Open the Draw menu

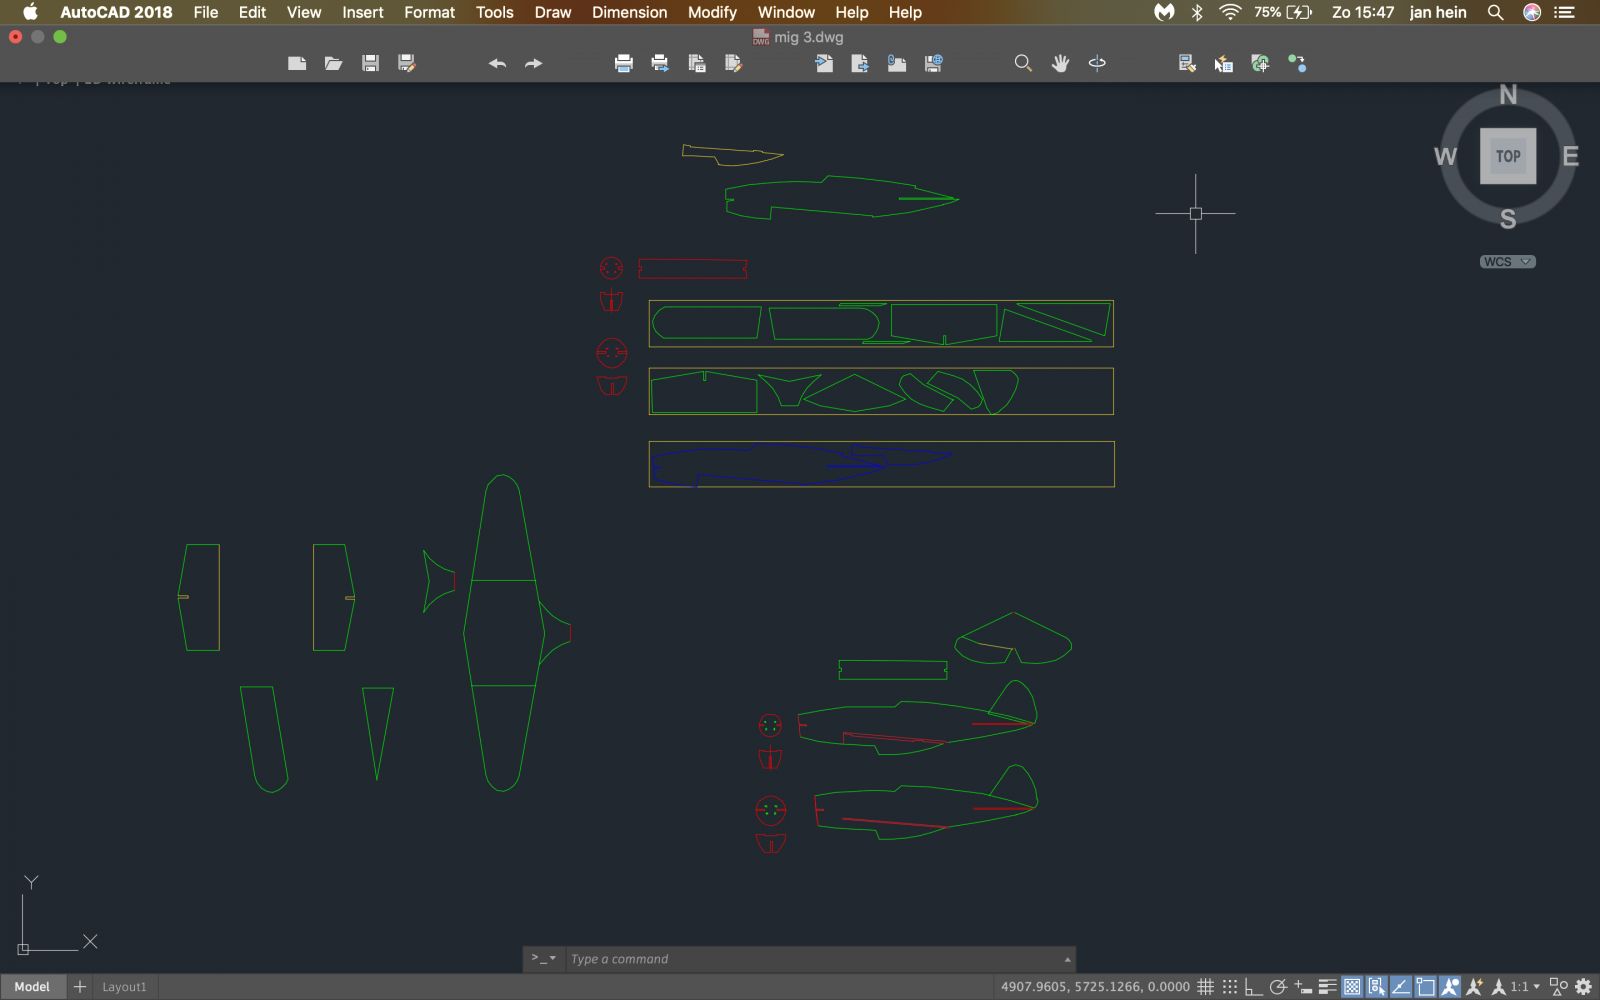[x=553, y=12]
